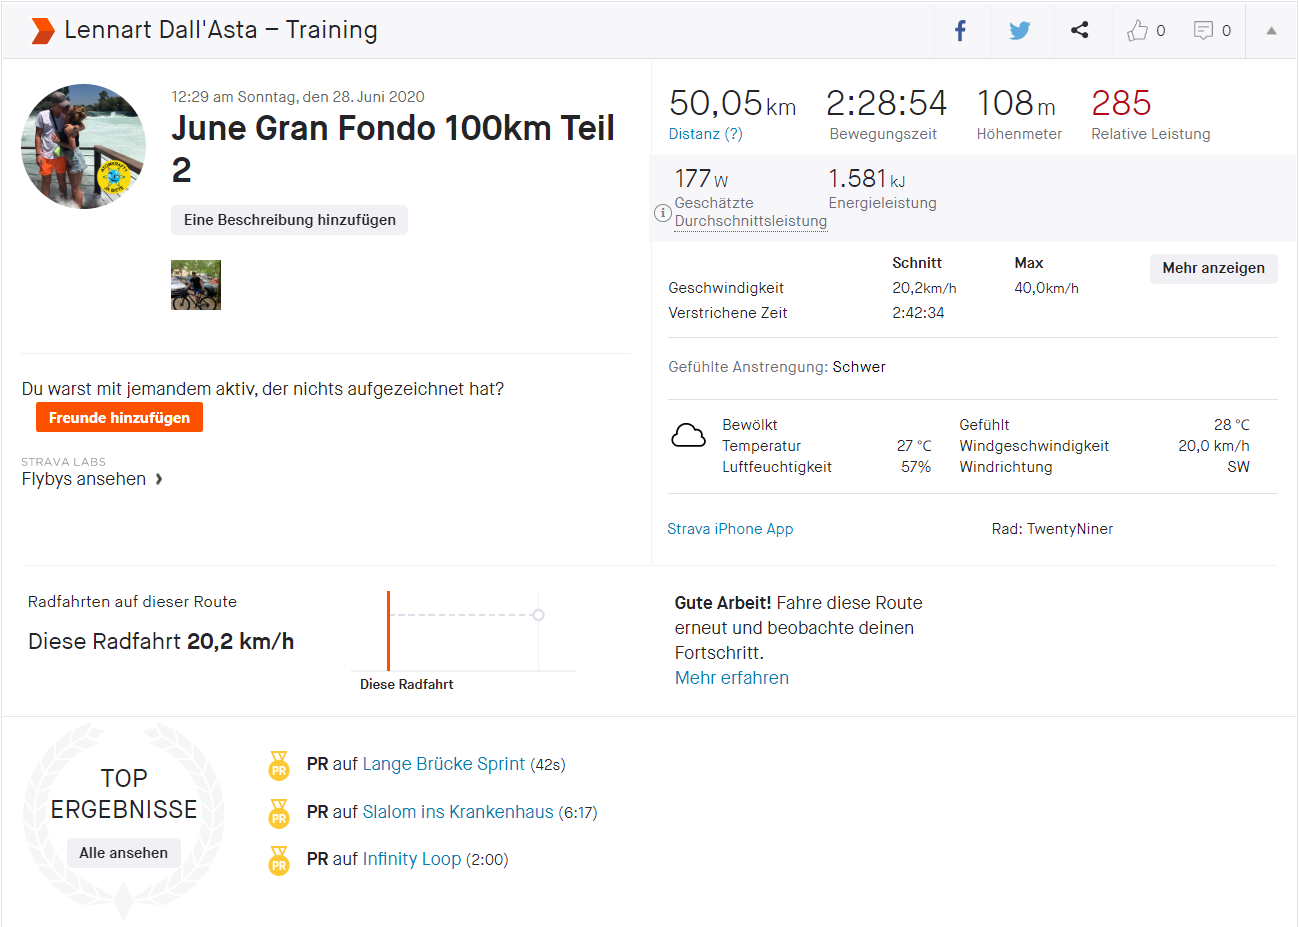Click the Freunde hinzufügen button
This screenshot has width=1300, height=927.
(119, 417)
